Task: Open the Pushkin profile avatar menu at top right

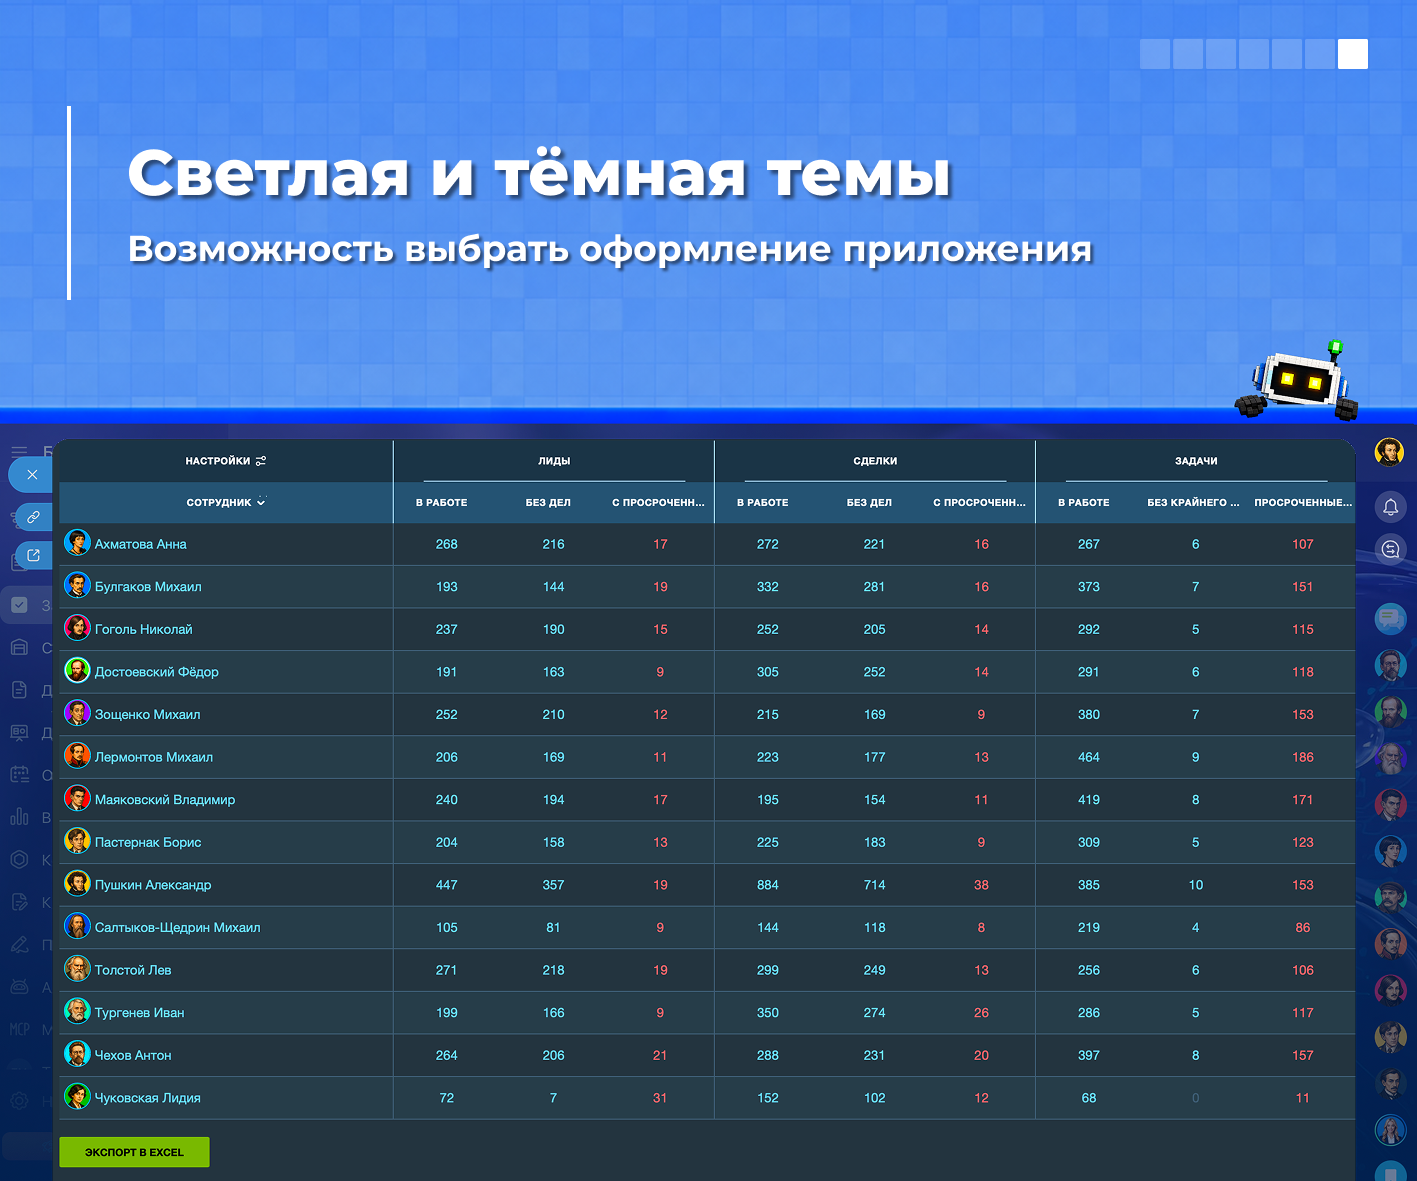Action: [x=1389, y=452]
